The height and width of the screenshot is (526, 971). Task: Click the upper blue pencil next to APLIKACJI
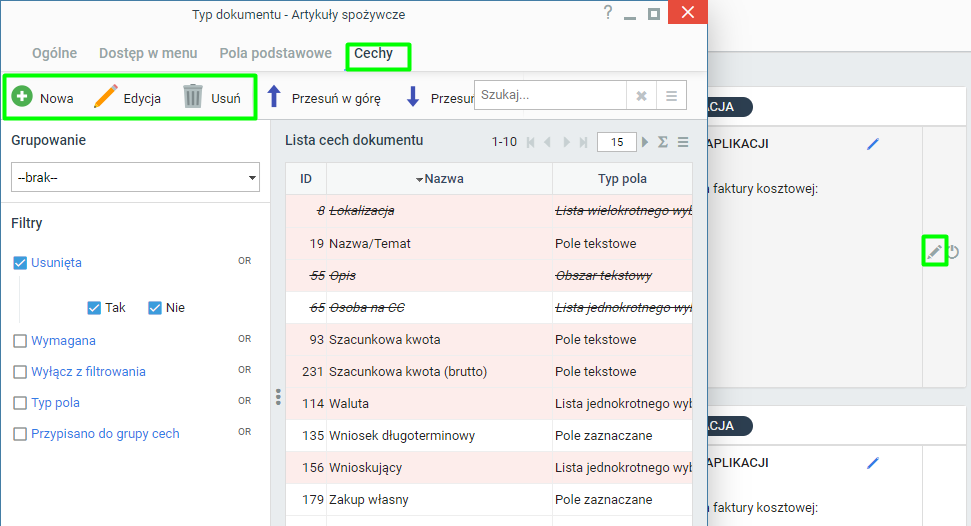coord(873,144)
